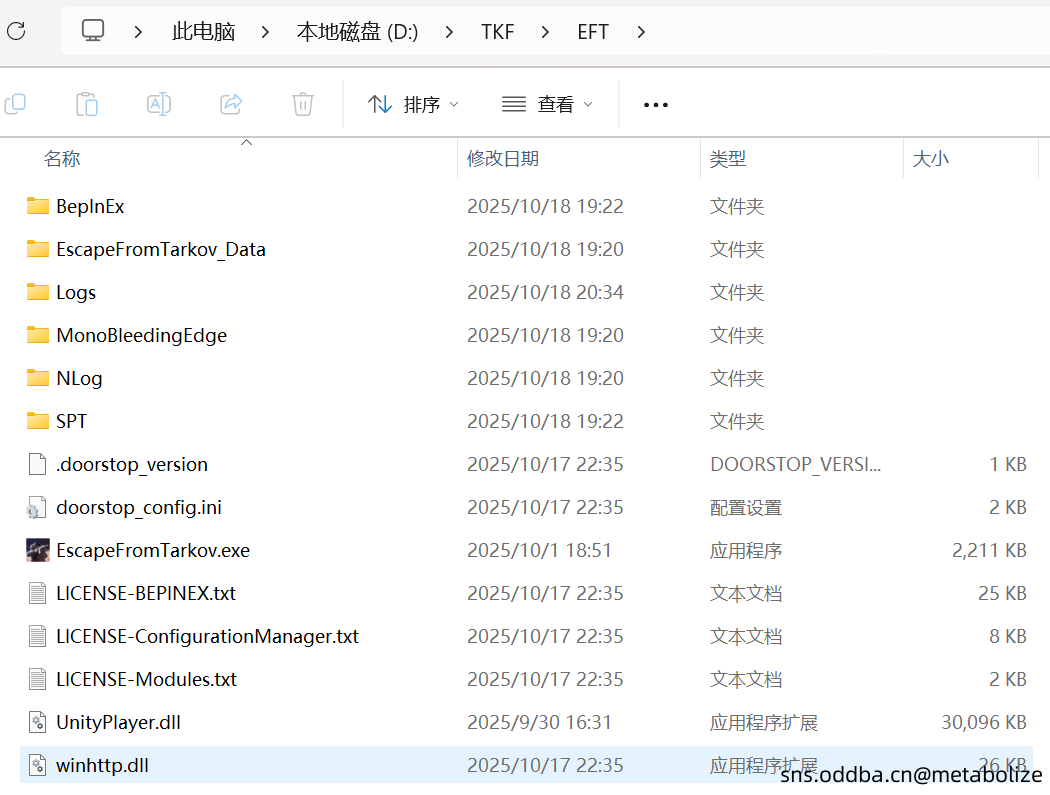
Task: Open the three-dot more options menu
Action: pos(655,104)
